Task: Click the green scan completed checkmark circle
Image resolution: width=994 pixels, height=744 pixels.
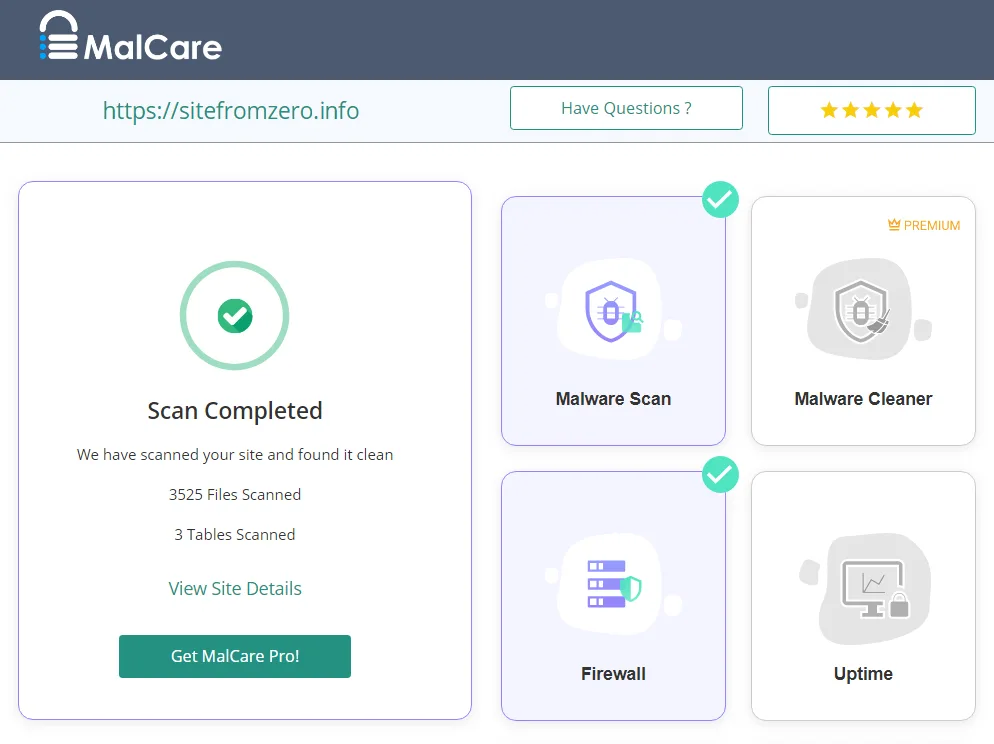Action: point(234,316)
